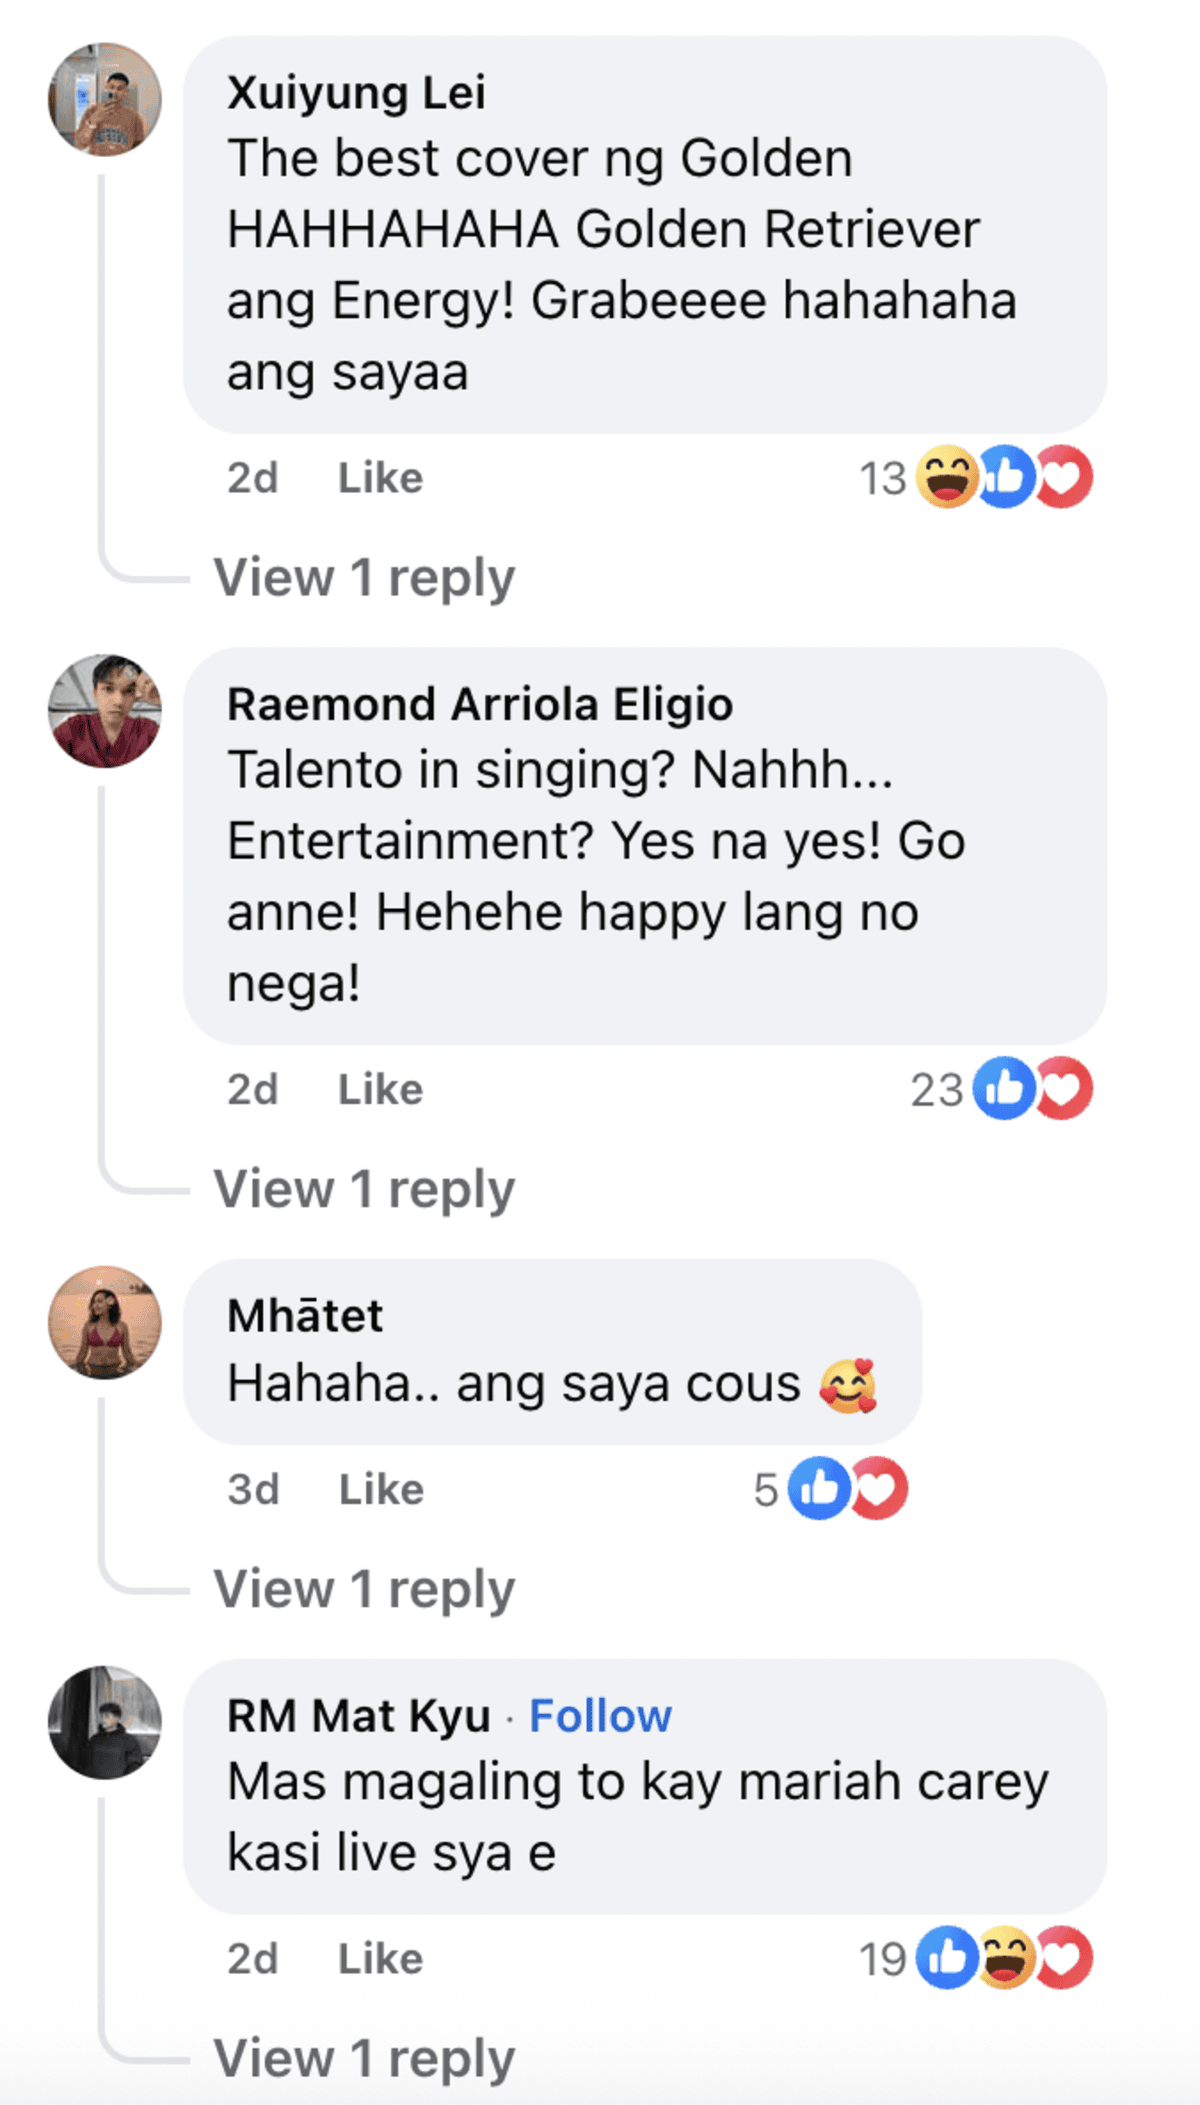
Task: Follow RM Mat Kyu
Action: click(600, 1716)
